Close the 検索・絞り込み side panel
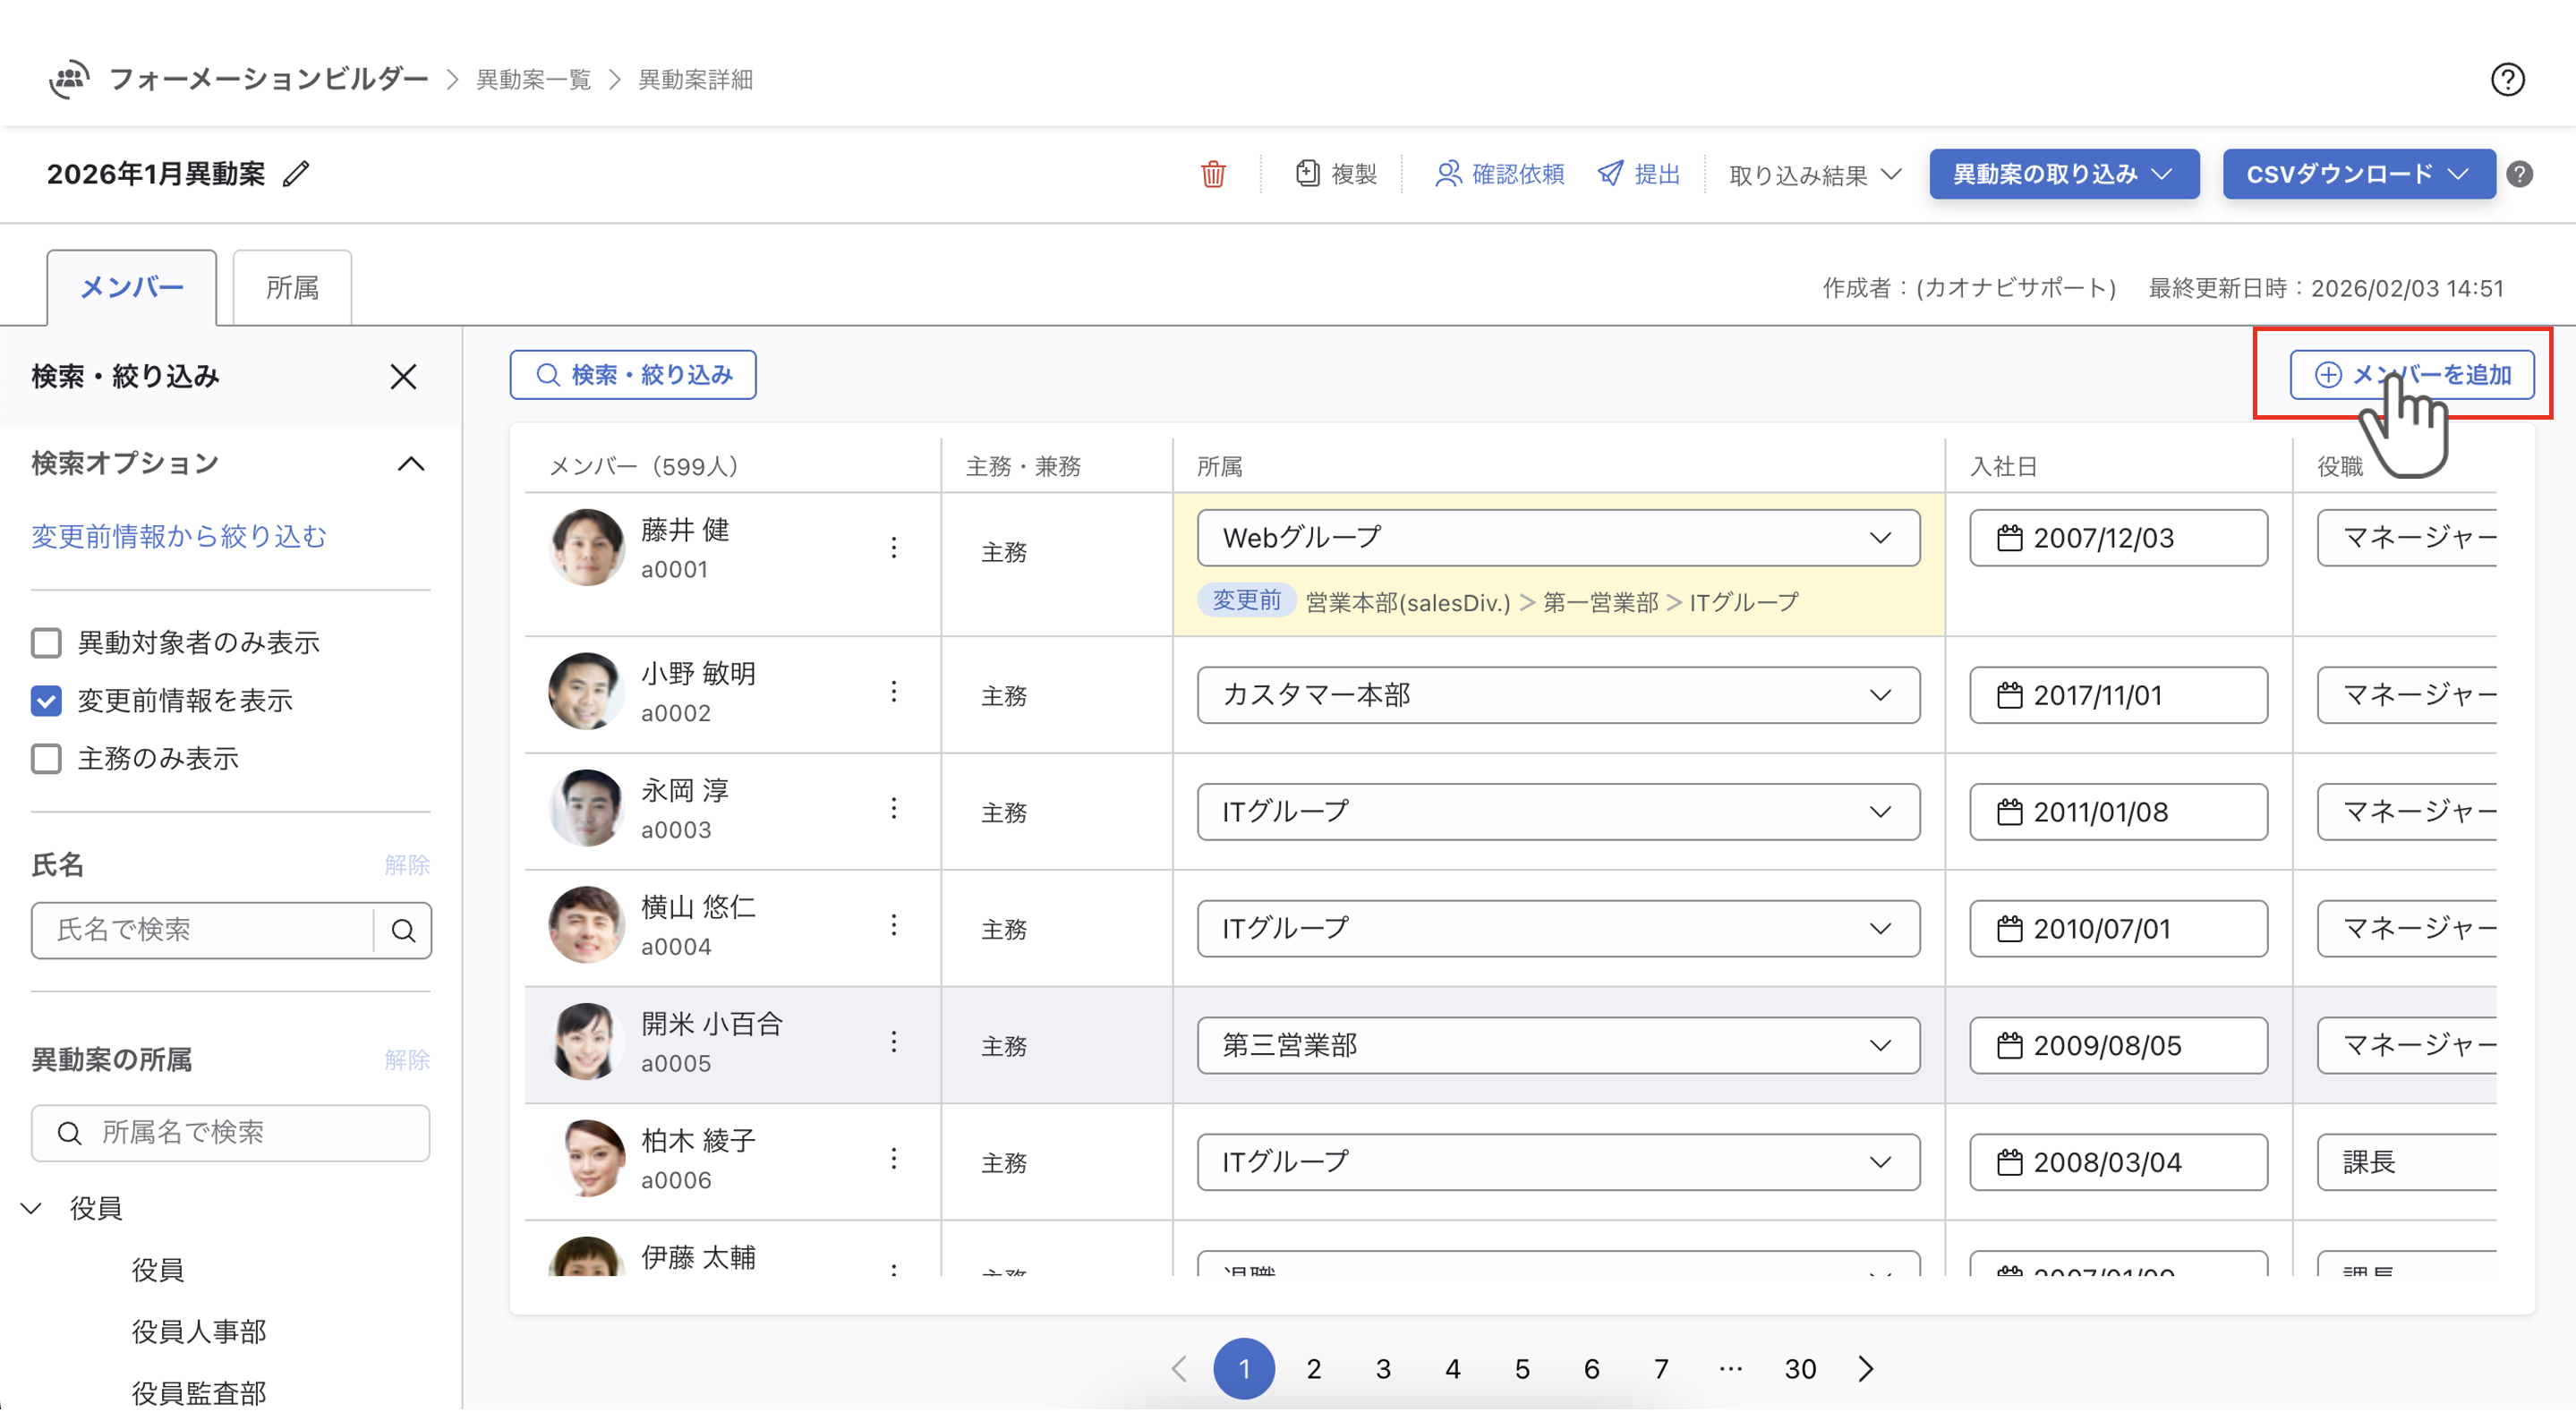This screenshot has height=1412, width=2576. 403,377
